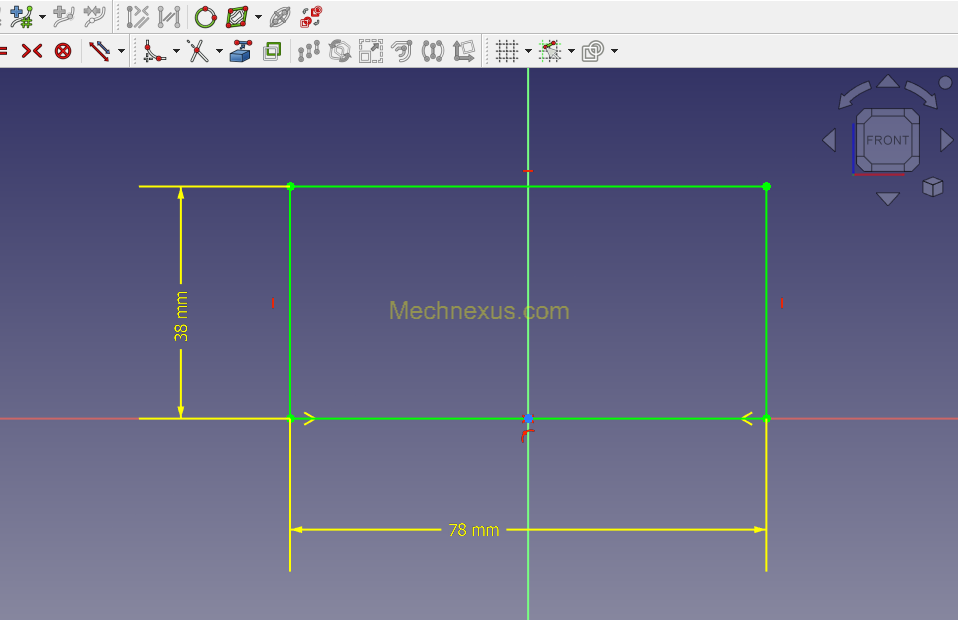The image size is (958, 620).
Task: Toggle the sketch grid display
Action: pyautogui.click(x=507, y=51)
